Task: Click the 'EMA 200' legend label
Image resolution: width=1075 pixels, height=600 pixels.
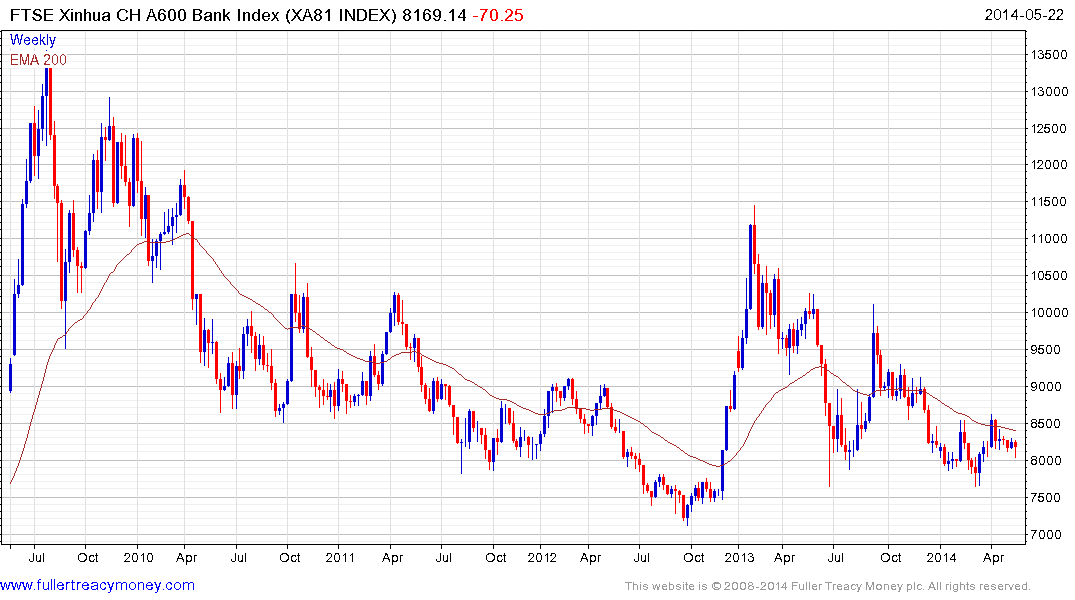Action: click(38, 60)
